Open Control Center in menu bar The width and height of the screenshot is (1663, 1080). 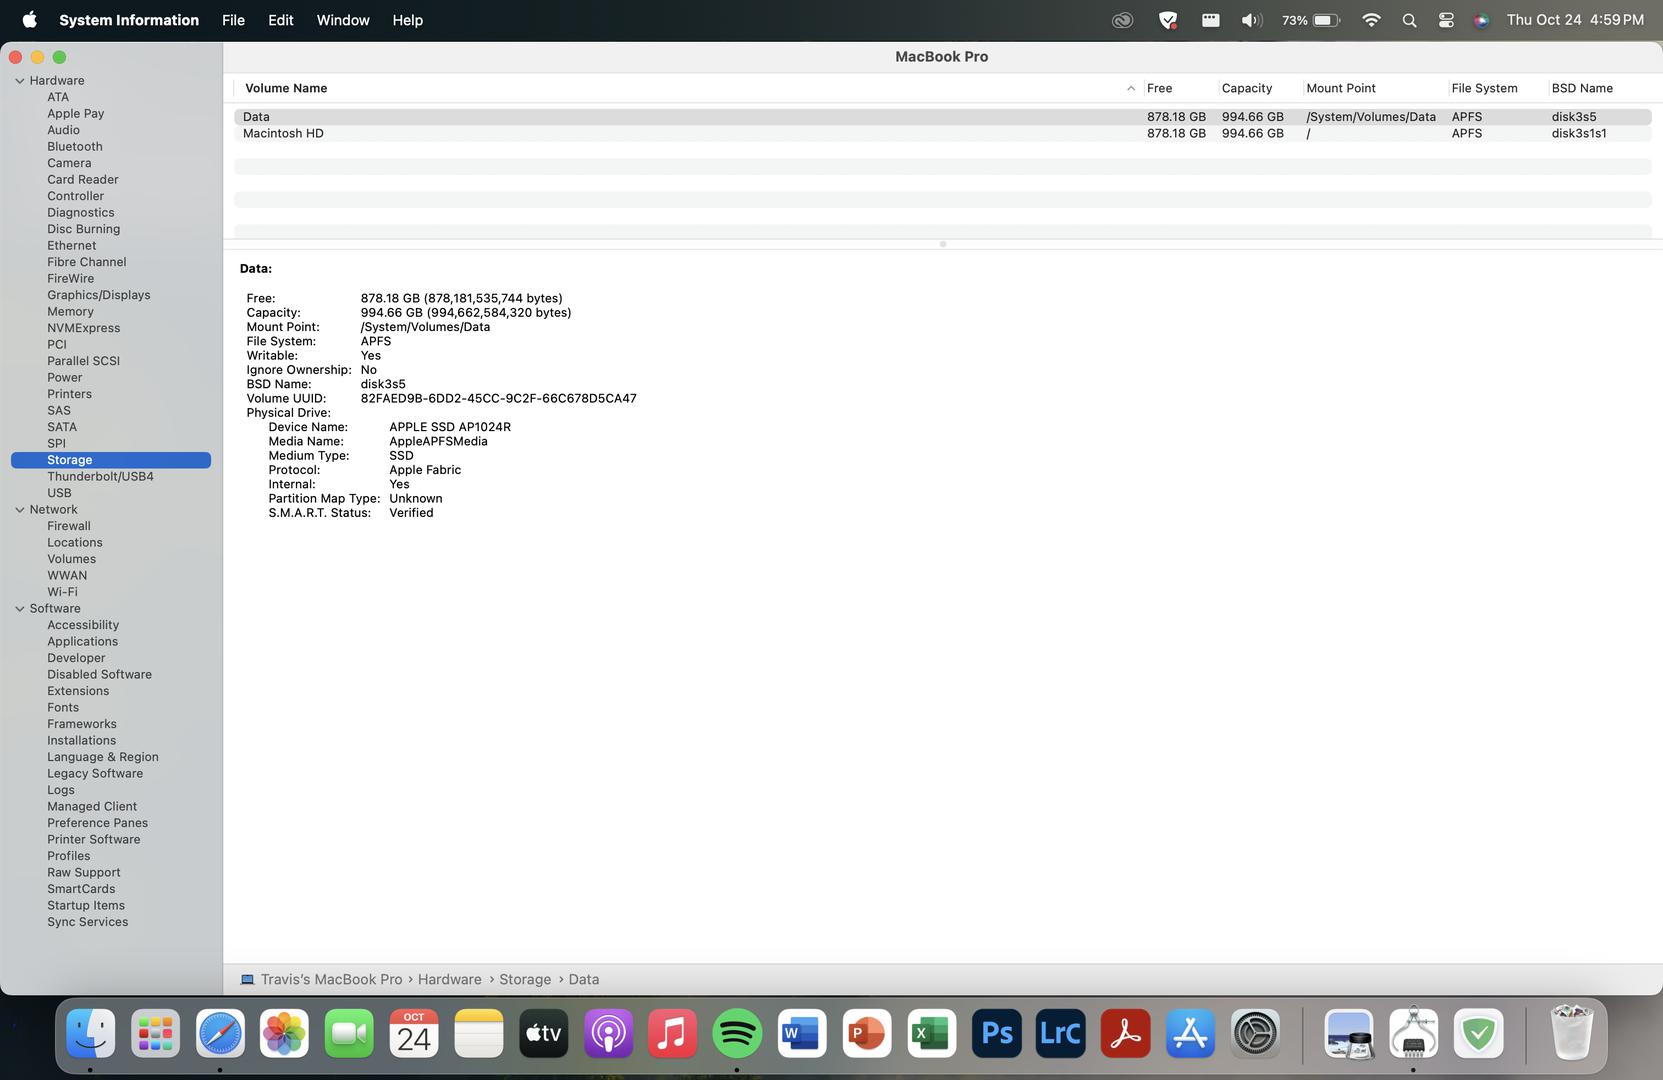(1446, 20)
